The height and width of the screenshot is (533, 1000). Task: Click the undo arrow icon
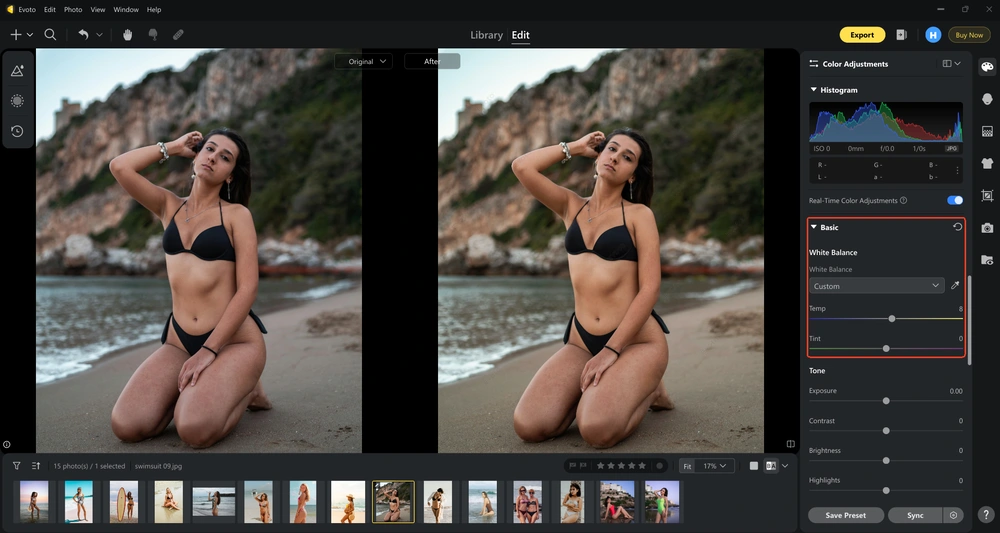(x=84, y=35)
